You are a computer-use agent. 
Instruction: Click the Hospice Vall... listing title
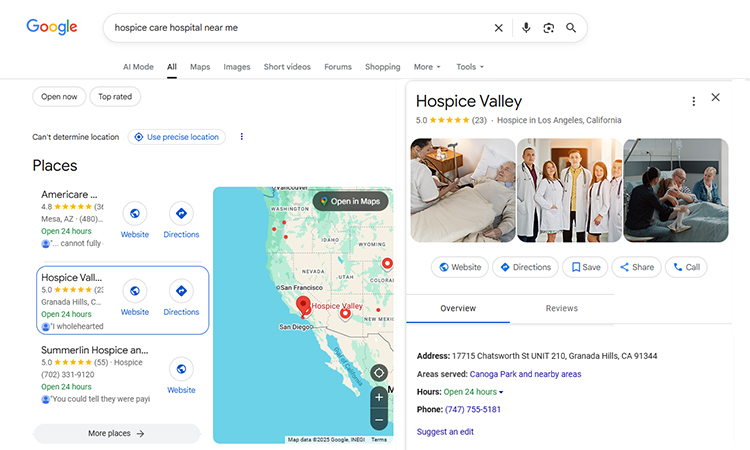click(71, 277)
